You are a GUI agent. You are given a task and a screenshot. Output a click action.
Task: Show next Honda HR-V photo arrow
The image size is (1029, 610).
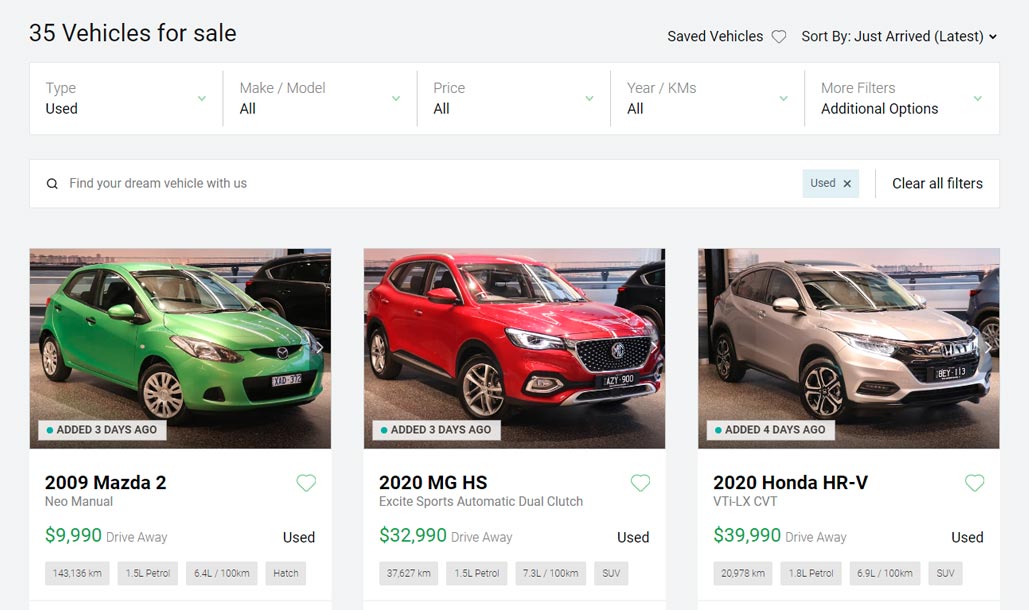click(x=988, y=348)
